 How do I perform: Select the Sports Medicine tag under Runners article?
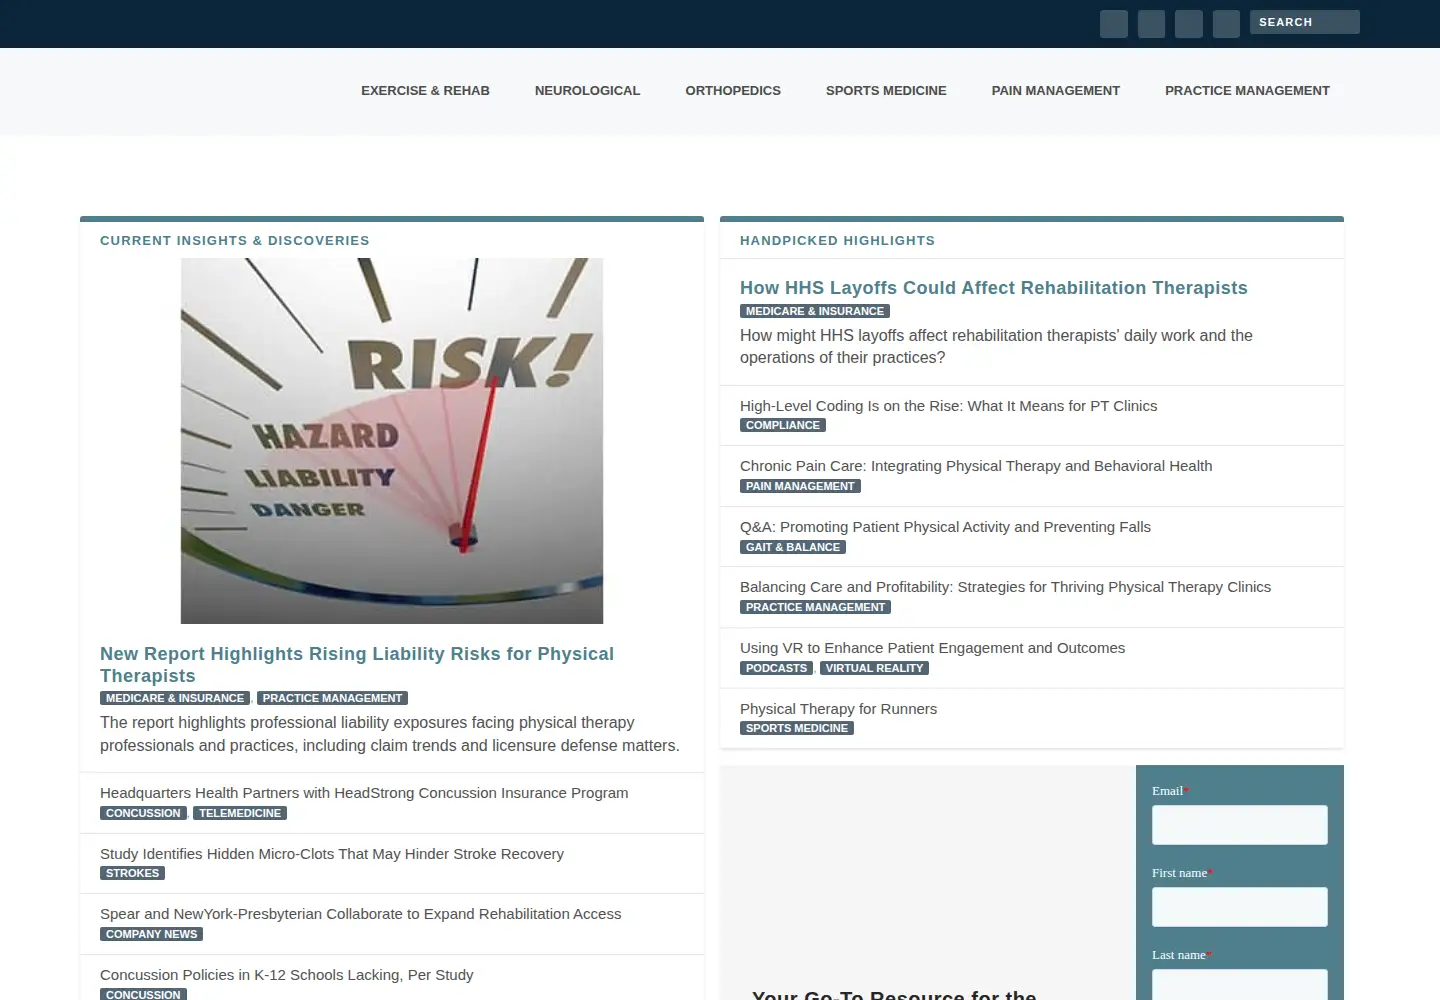[797, 728]
